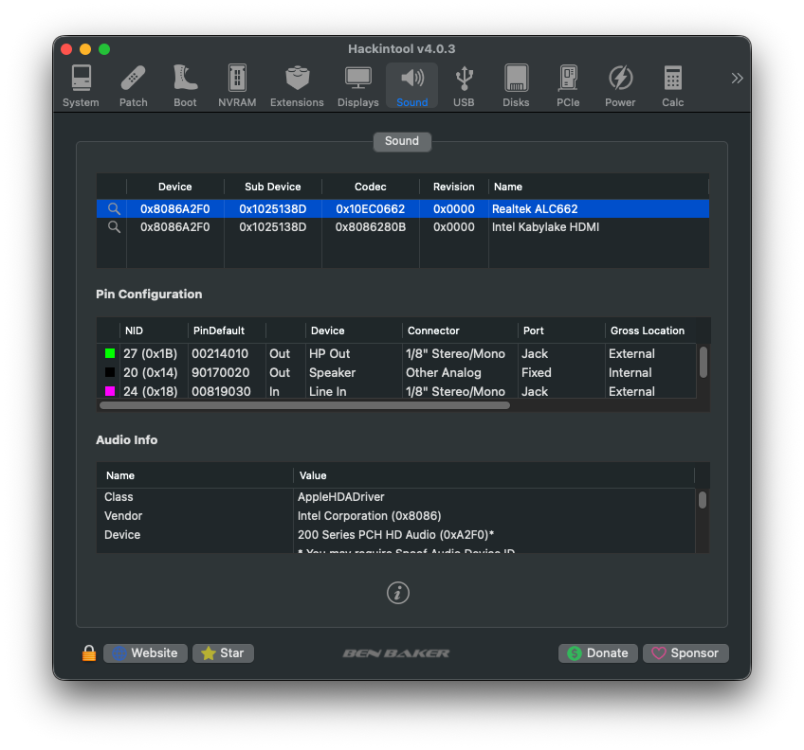Viewport: 804px width, 750px height.
Task: Open the Boot toolbar section
Action: [x=185, y=86]
